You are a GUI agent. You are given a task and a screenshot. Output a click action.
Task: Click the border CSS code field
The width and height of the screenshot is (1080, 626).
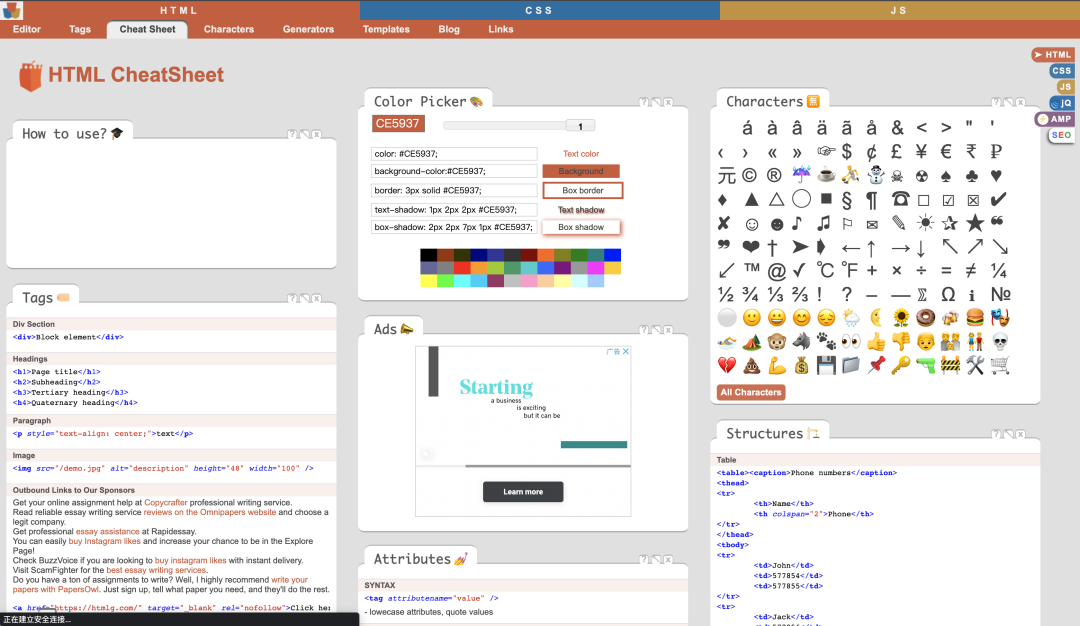454,190
